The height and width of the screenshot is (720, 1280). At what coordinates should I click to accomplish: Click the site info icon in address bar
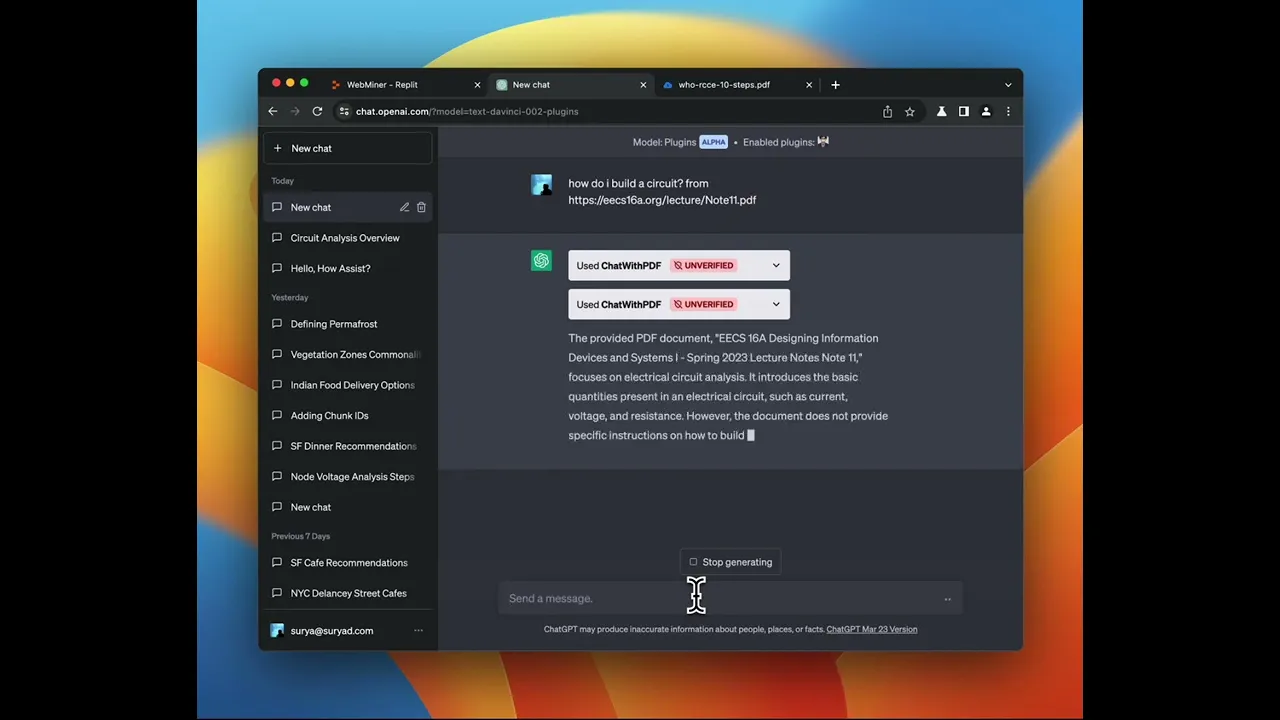[344, 112]
